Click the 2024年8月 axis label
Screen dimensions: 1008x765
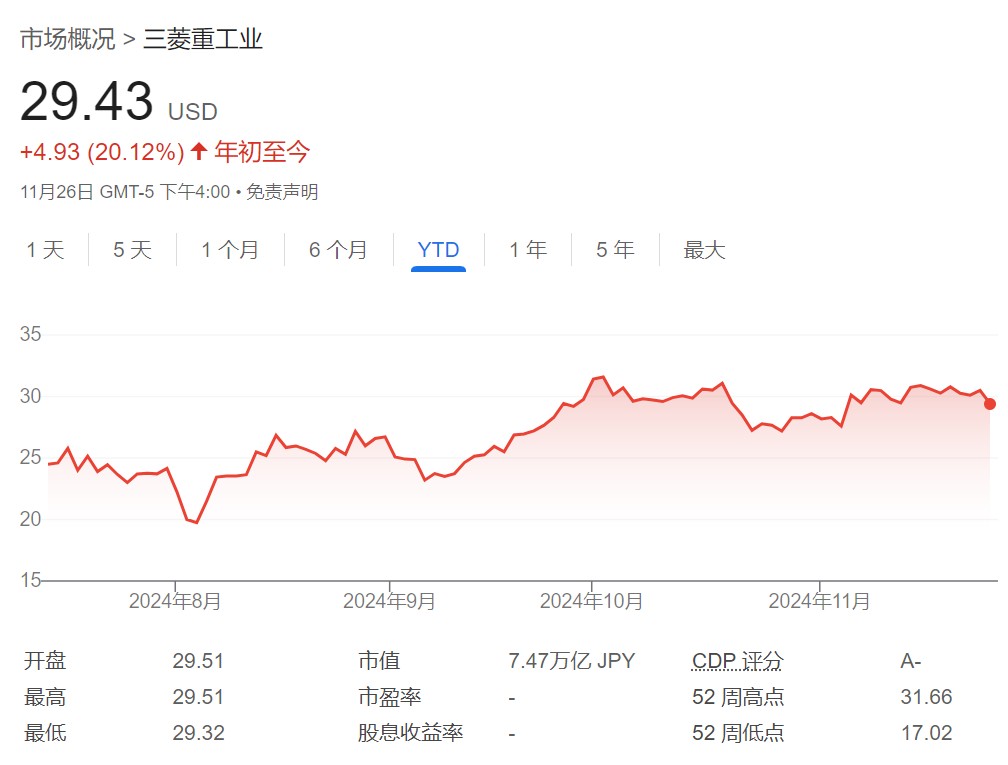(175, 601)
